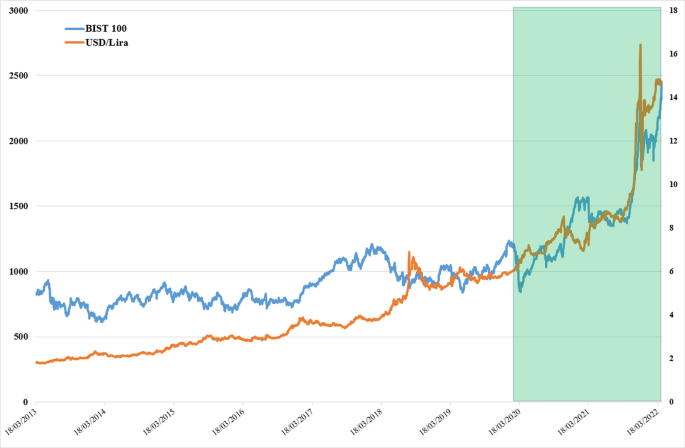Viewport: 685px width, 448px height.
Task: Select the 18/03/2022 date label
Action: coord(642,424)
